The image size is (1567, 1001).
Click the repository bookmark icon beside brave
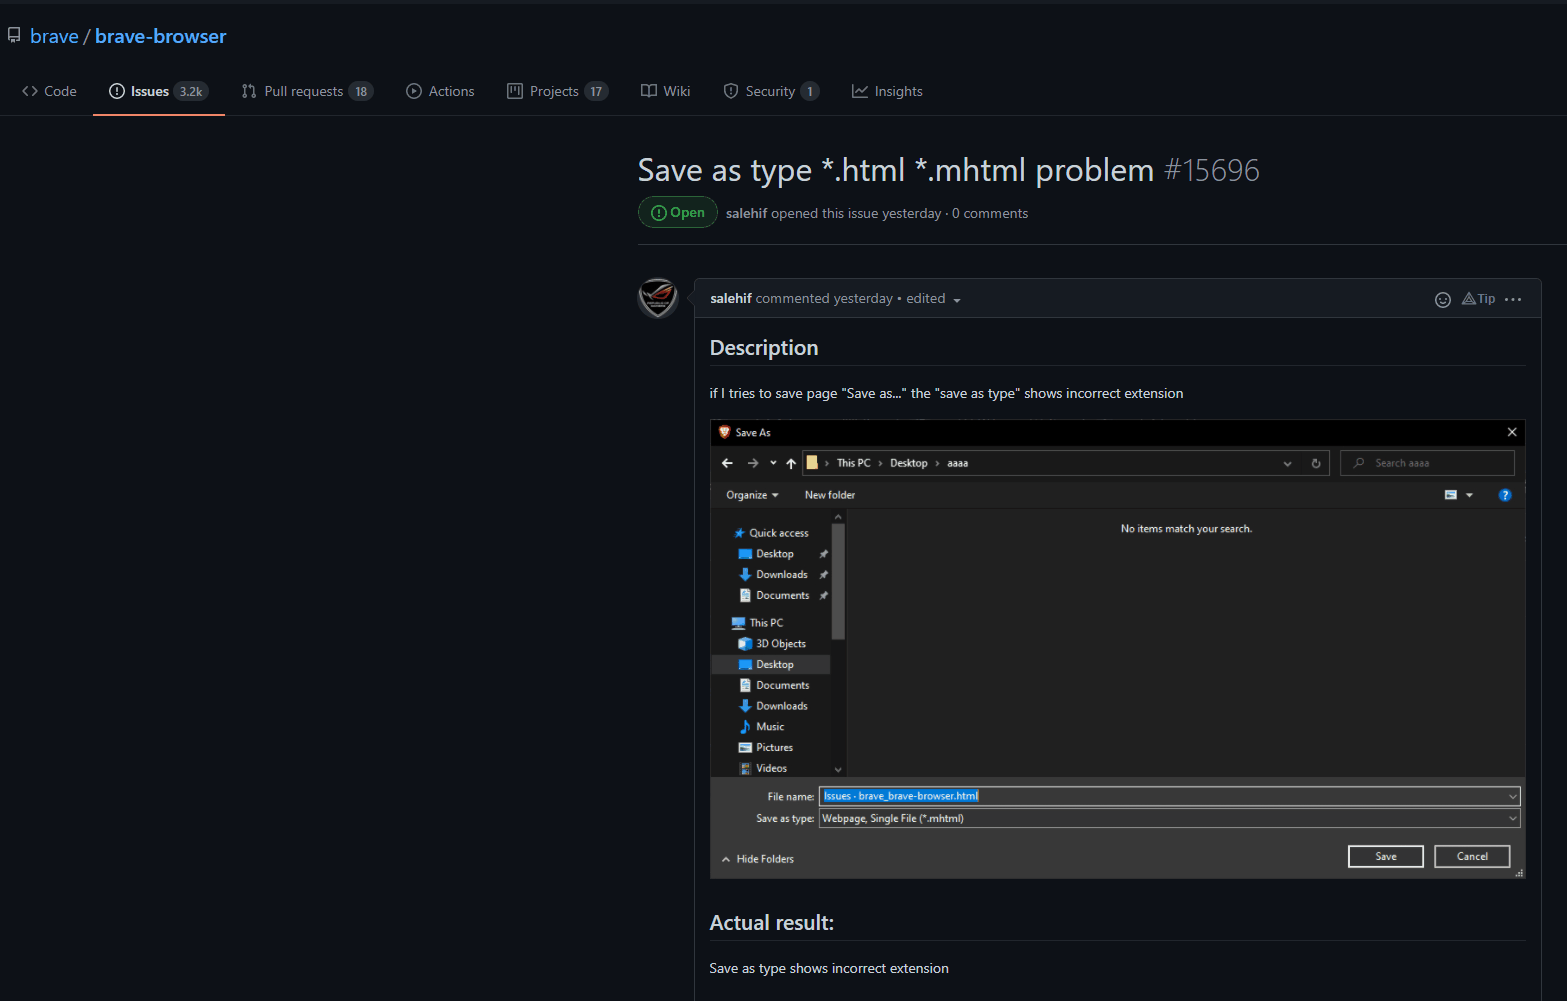click(13, 34)
